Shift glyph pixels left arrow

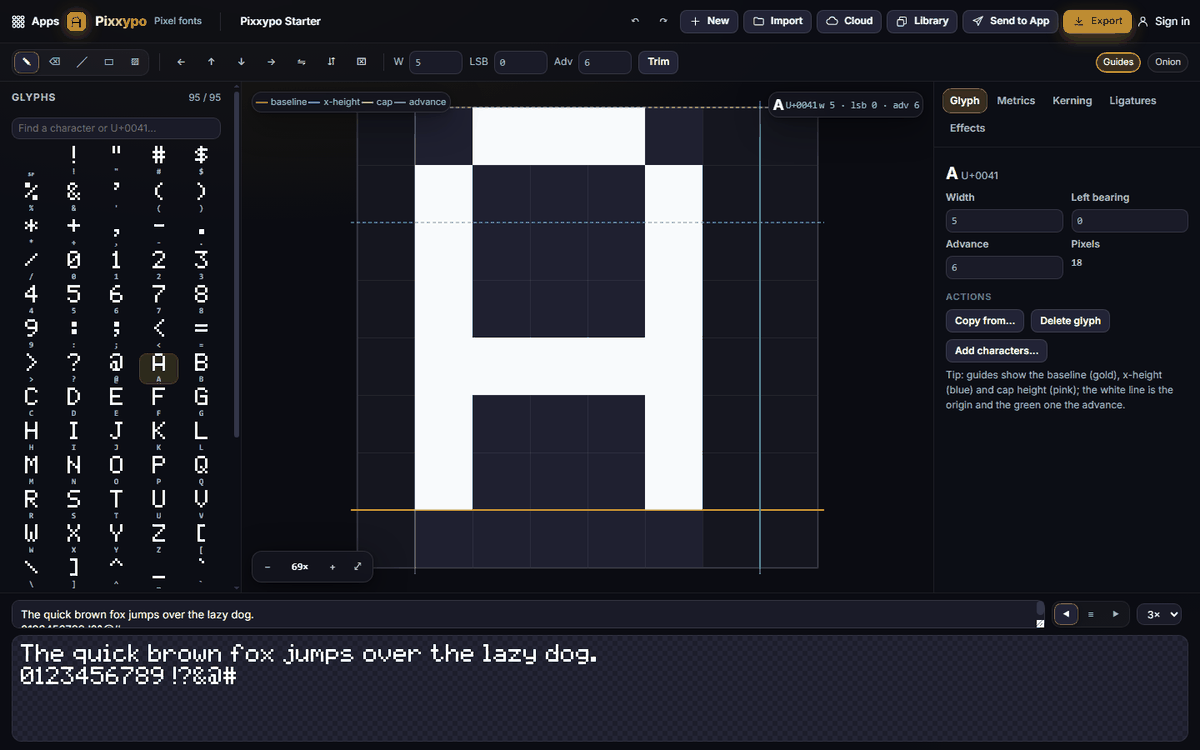pyautogui.click(x=181, y=62)
